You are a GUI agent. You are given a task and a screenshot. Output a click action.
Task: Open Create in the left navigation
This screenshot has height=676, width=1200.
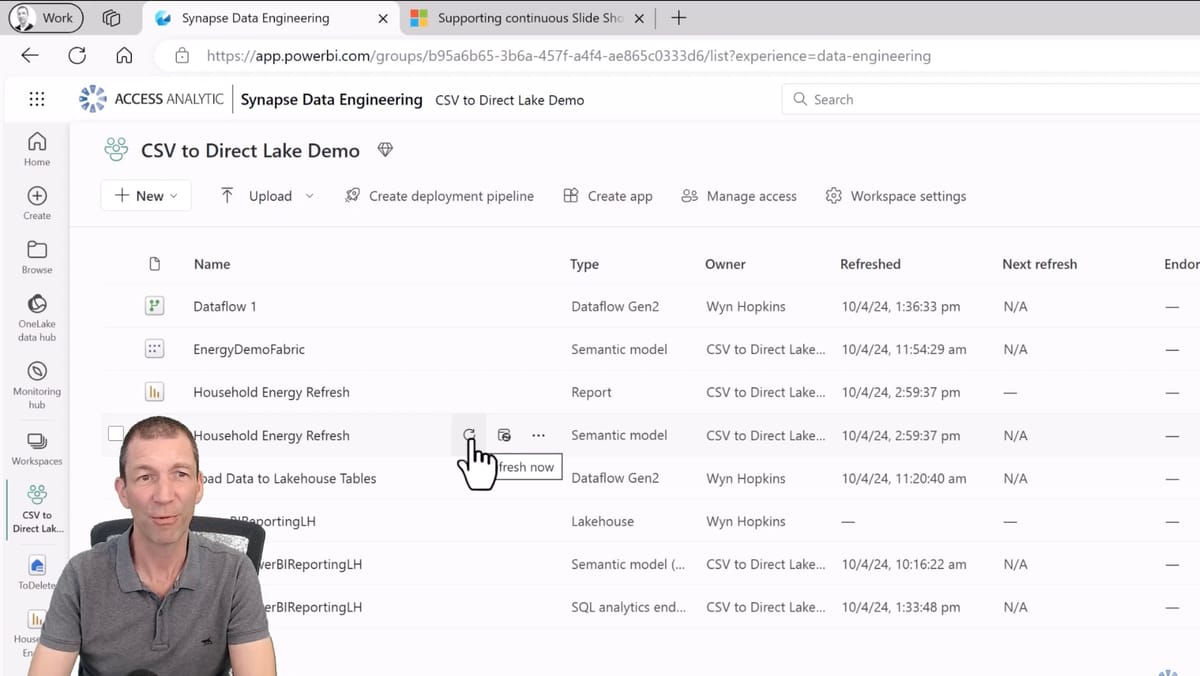[37, 203]
